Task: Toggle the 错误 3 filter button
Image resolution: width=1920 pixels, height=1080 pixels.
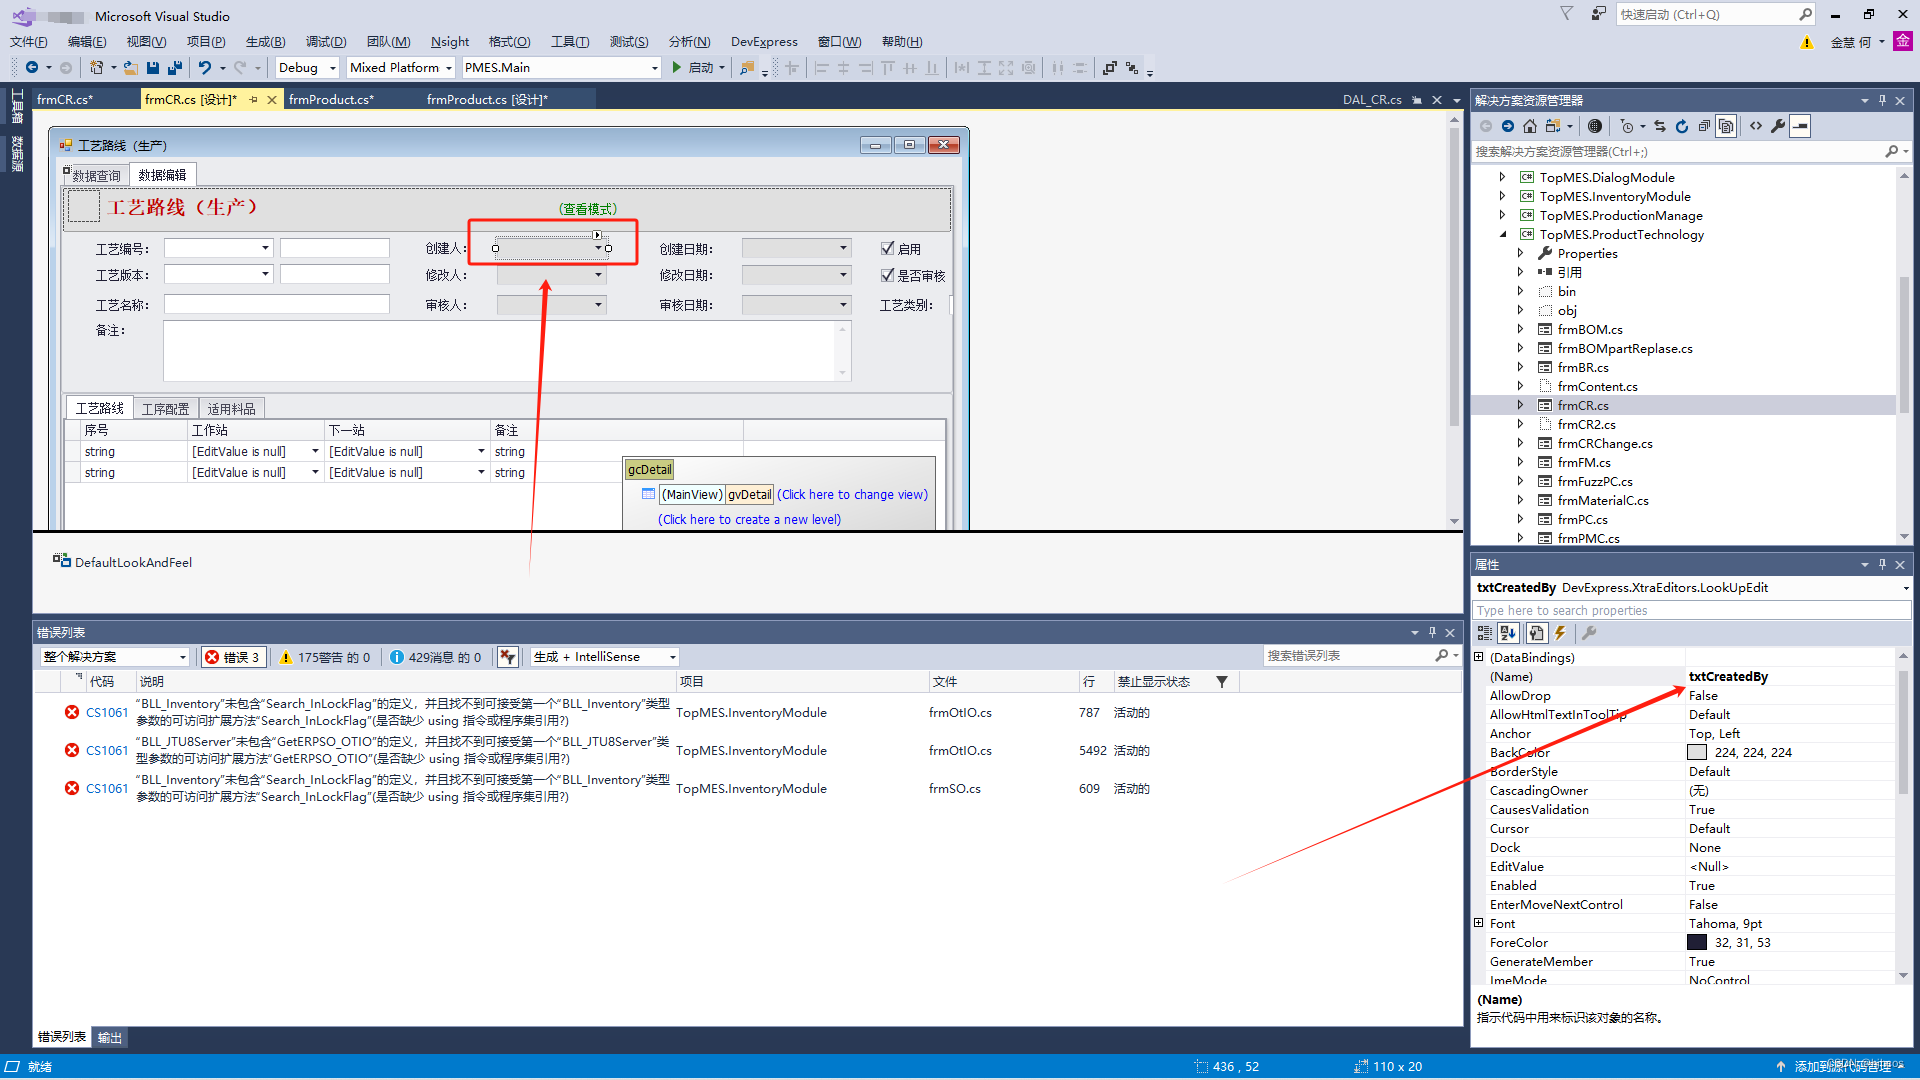Action: [232, 657]
